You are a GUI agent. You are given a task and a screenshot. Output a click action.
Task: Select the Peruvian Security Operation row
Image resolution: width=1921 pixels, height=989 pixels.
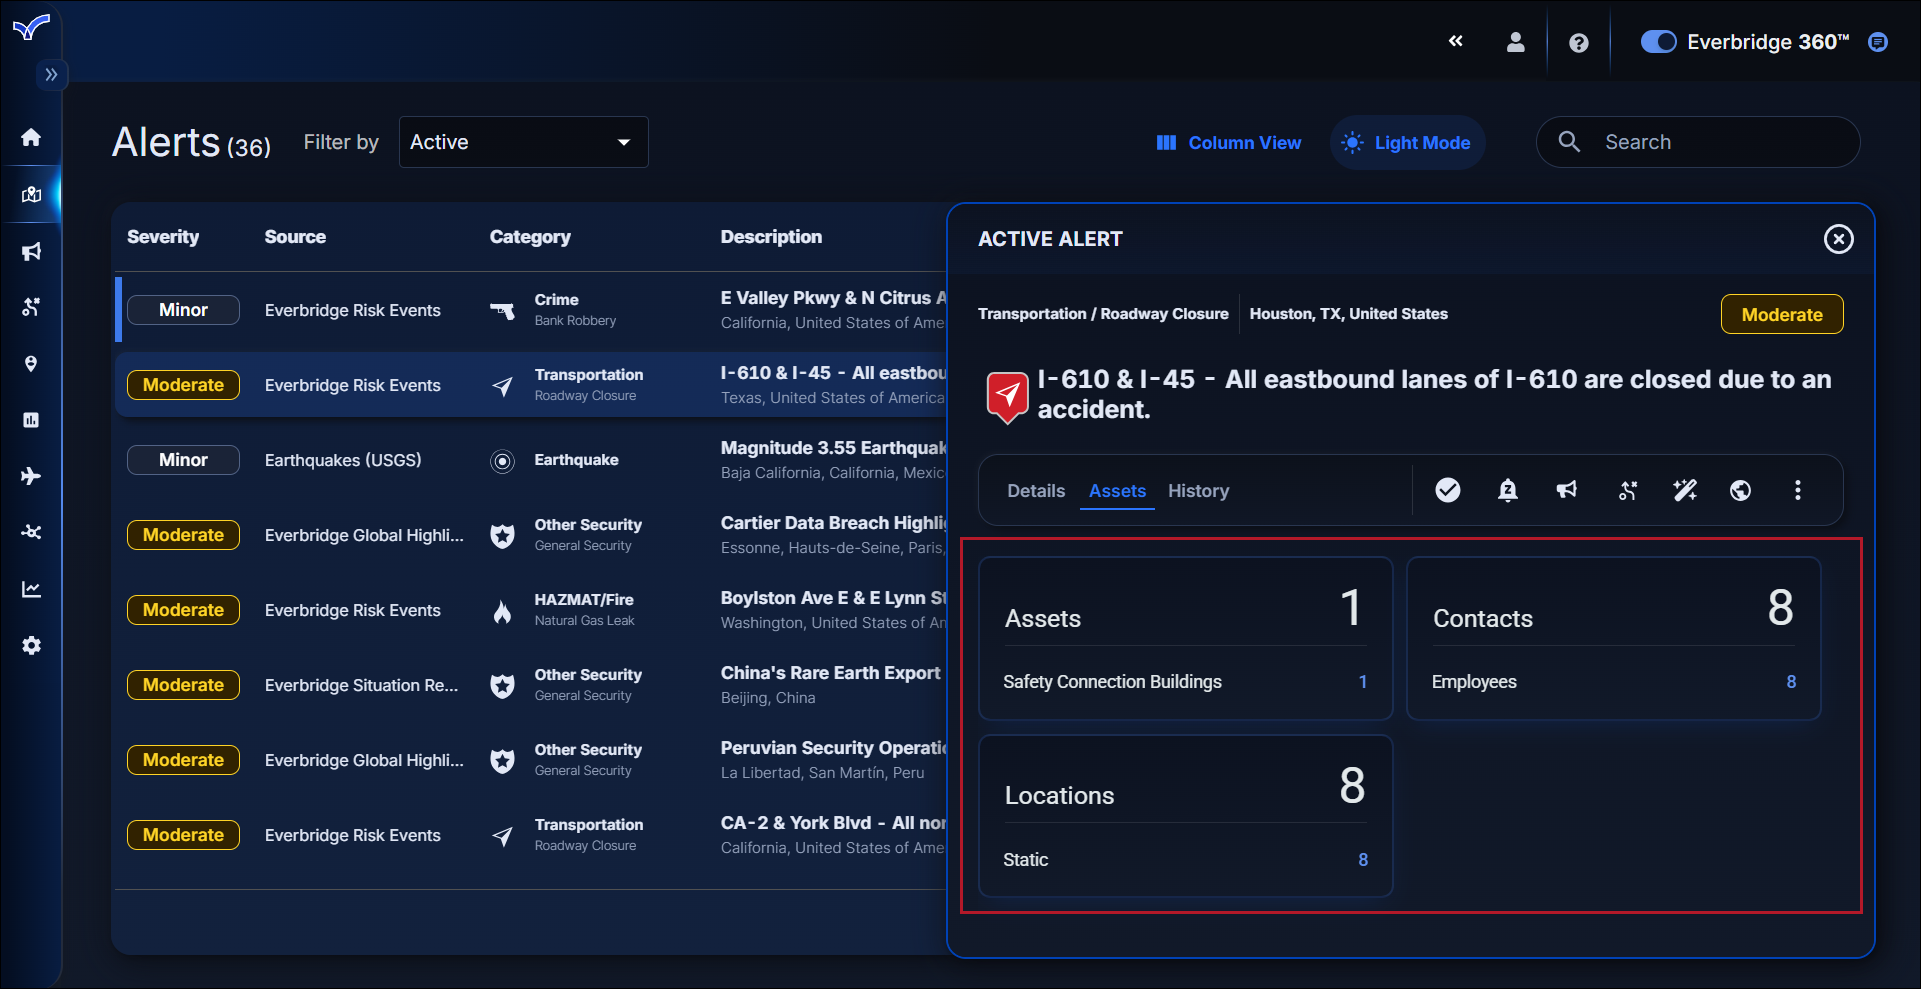532,760
